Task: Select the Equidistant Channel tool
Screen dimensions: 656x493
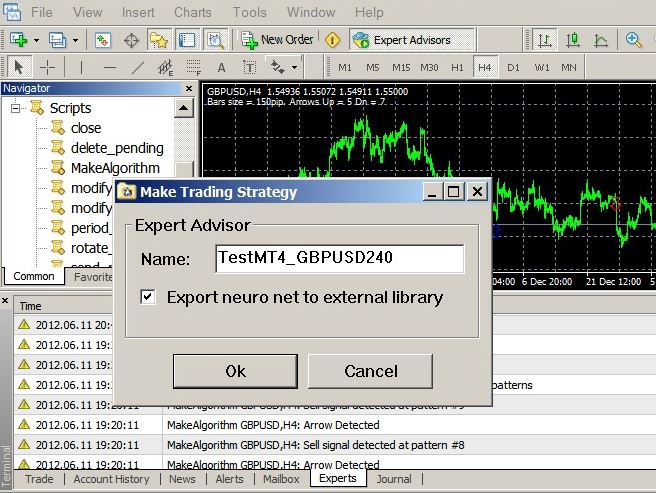Action: coord(165,67)
